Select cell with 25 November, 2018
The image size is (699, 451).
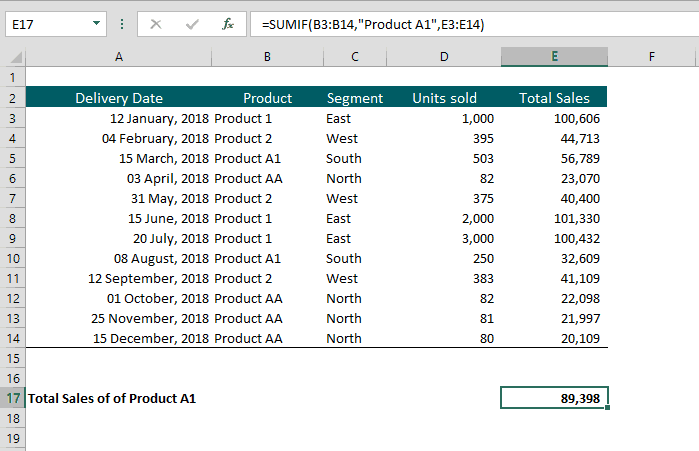(119, 319)
